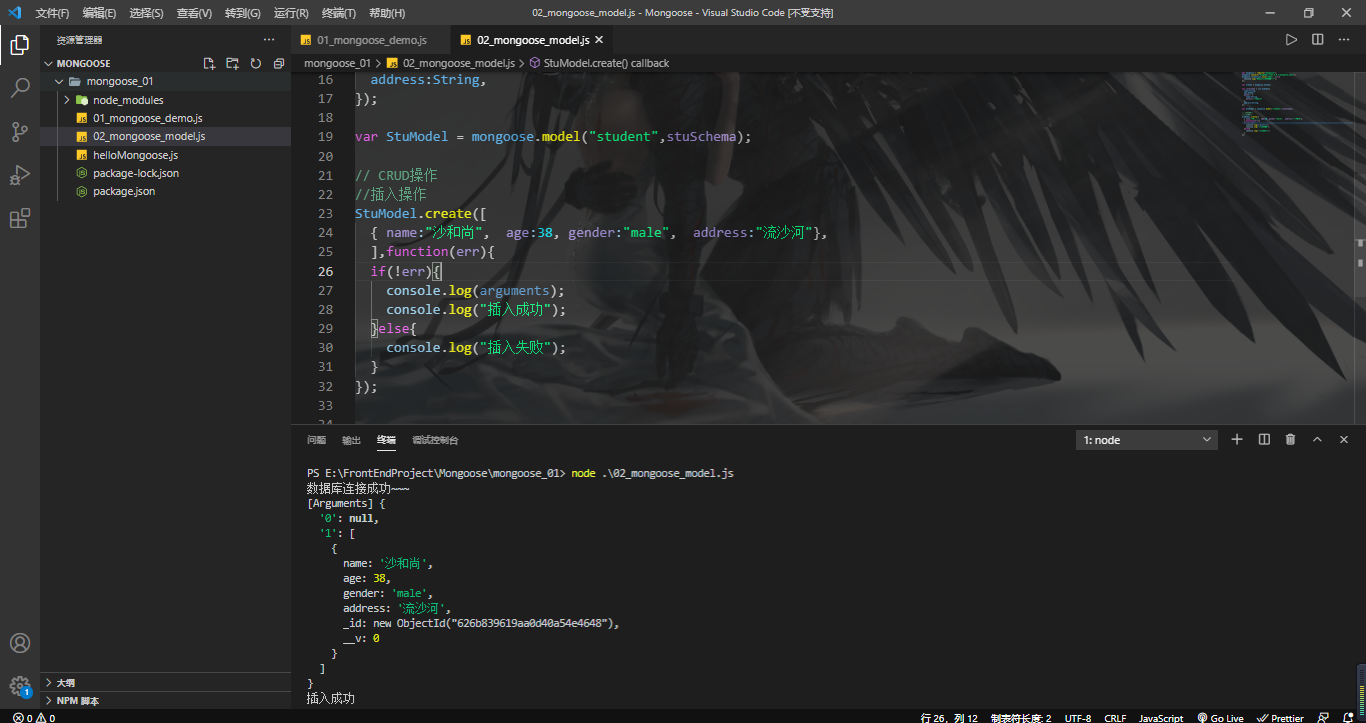Switch to 01_mongoose_demo.js editor tab
This screenshot has width=1366, height=723.
click(x=371, y=40)
